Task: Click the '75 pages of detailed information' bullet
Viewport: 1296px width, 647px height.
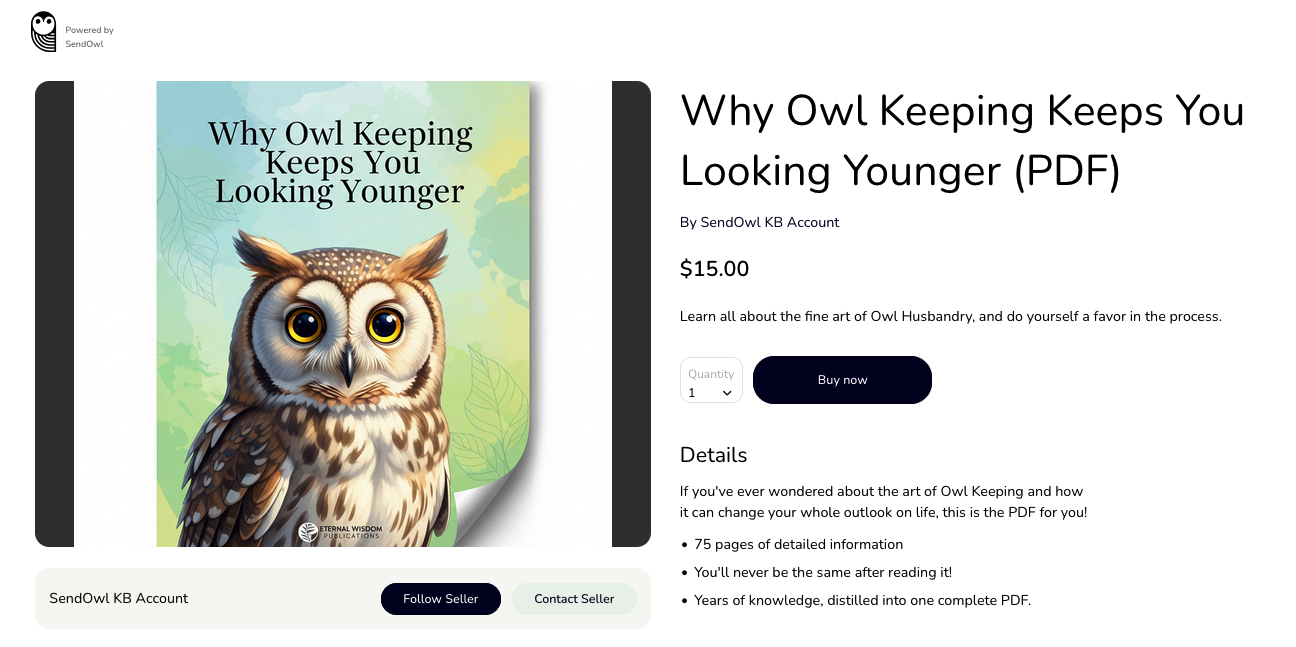Action: [x=798, y=545]
